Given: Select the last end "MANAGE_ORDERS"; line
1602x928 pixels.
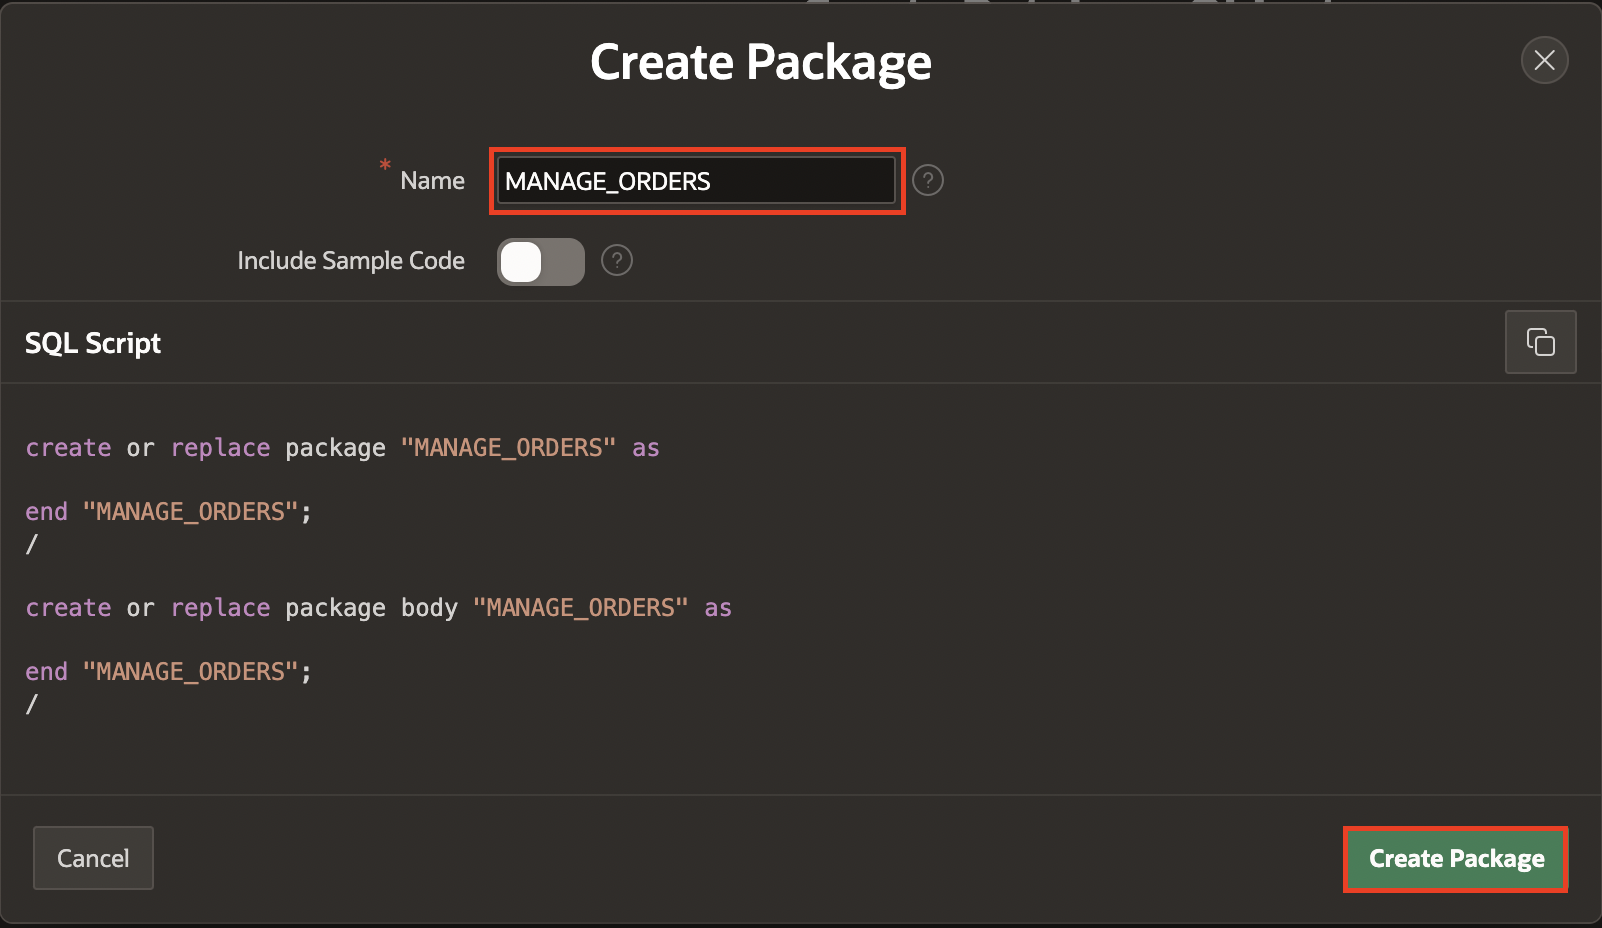Looking at the screenshot, I should point(168,672).
